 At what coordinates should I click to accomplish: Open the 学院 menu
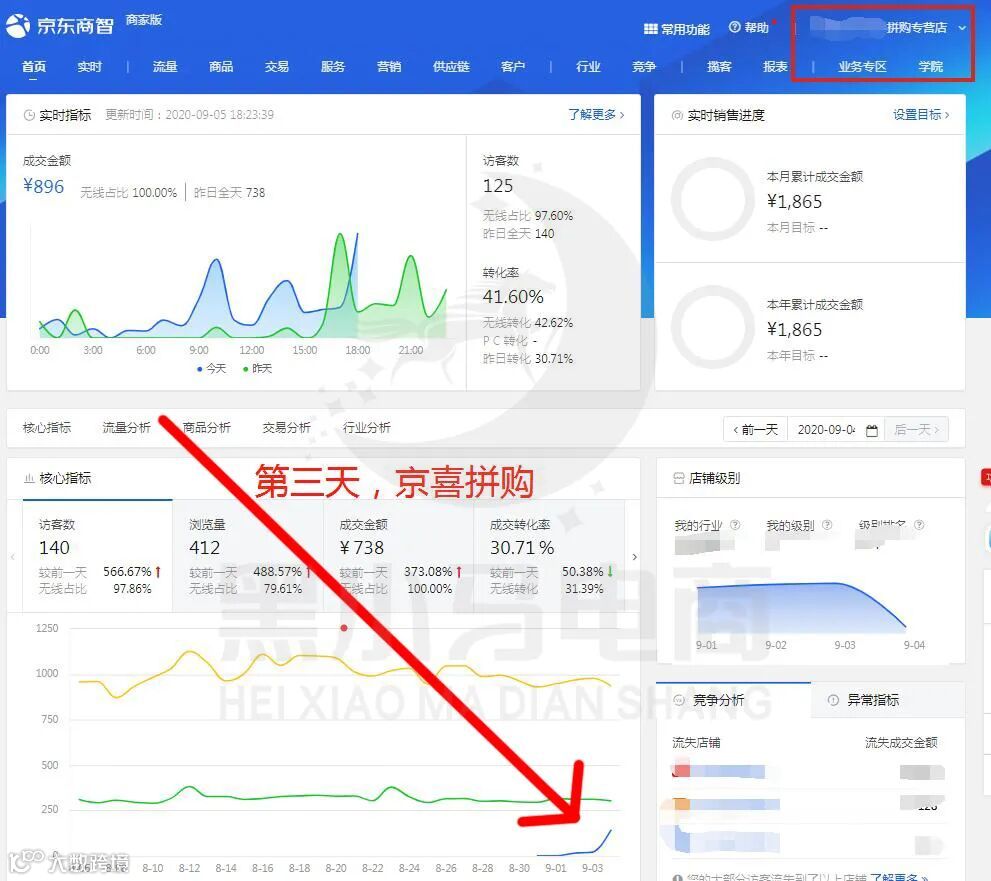pos(930,66)
